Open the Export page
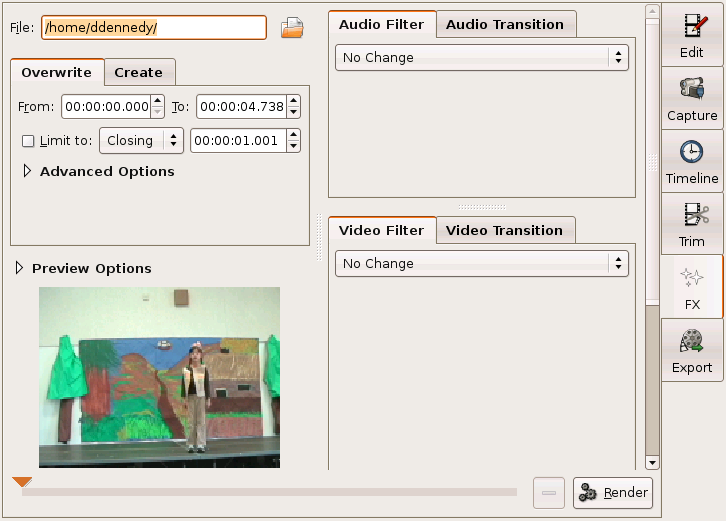This screenshot has height=521, width=726. click(692, 350)
